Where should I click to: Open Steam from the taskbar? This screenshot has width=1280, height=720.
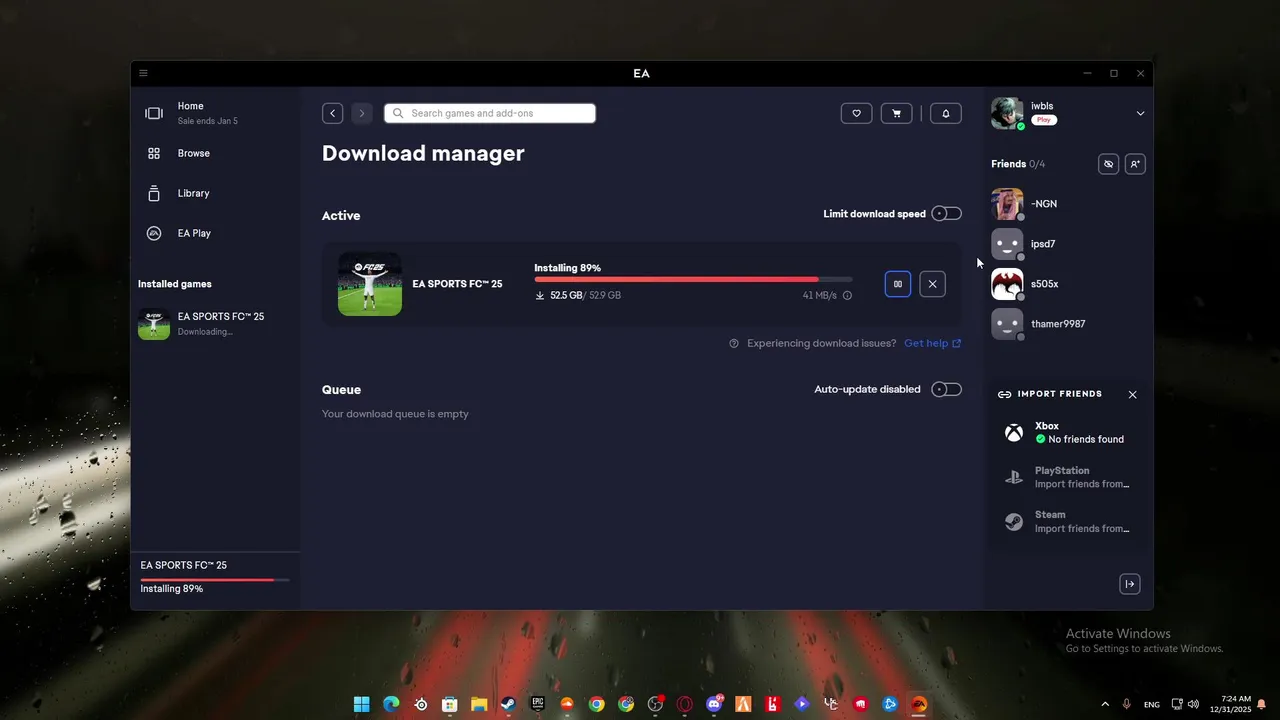[508, 704]
